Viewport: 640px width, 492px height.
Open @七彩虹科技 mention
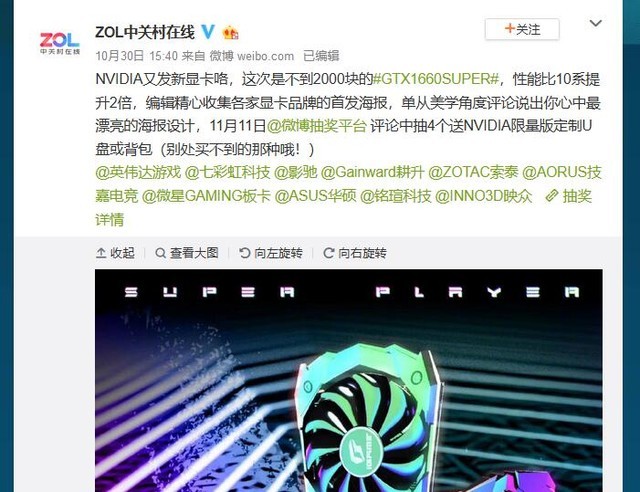click(x=227, y=172)
